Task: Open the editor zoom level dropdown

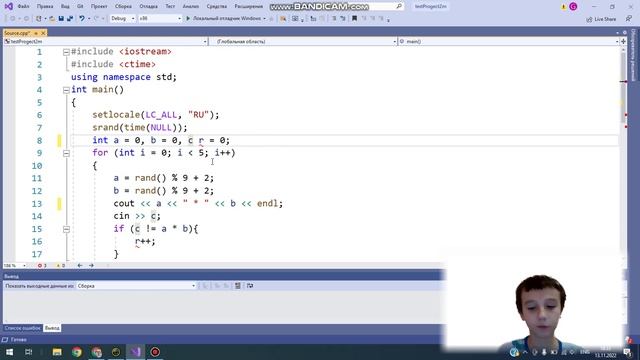Action: [15, 266]
